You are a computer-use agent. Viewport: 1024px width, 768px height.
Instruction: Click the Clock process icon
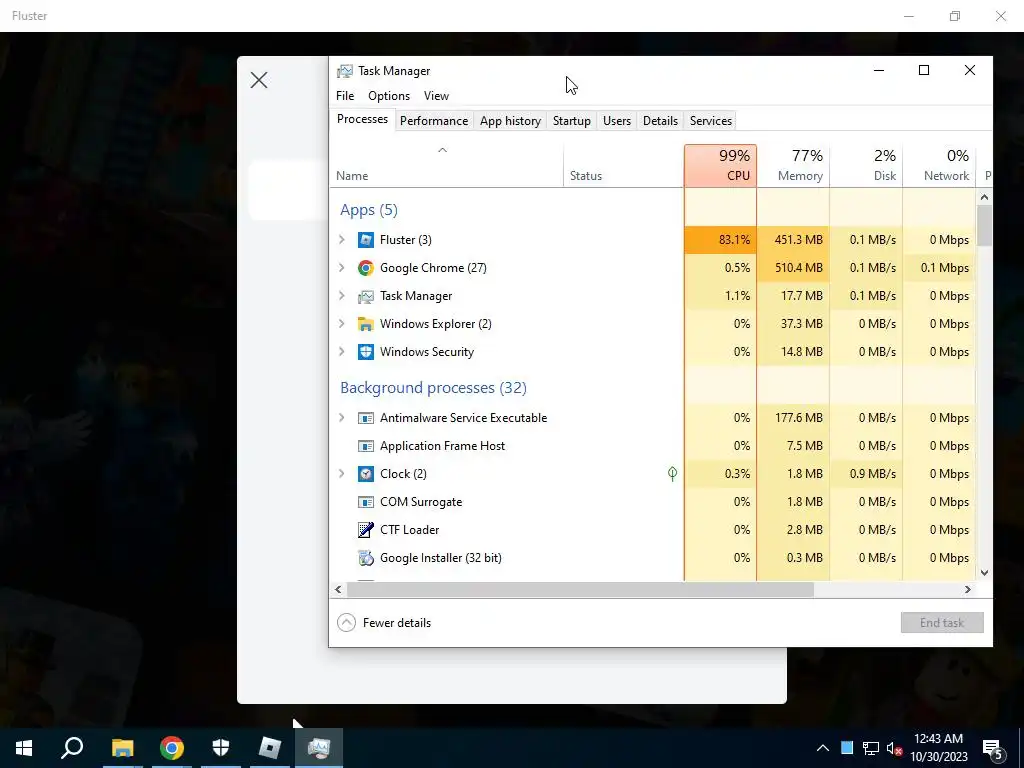click(x=366, y=474)
